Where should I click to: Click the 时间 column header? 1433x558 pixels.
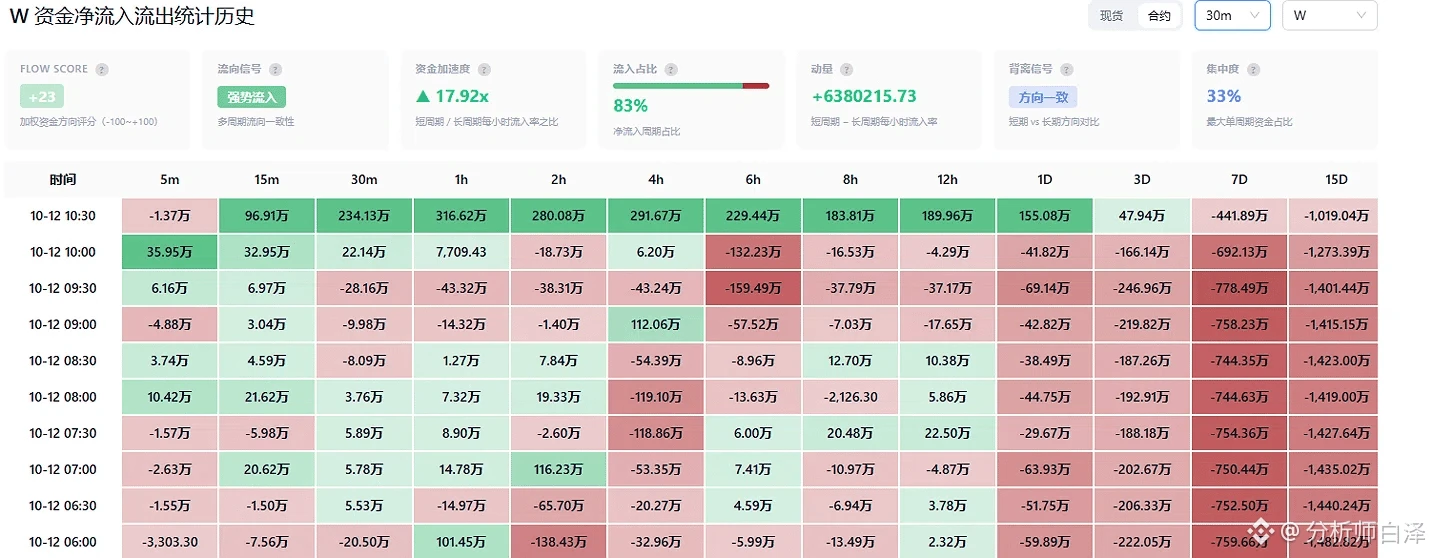(63, 180)
